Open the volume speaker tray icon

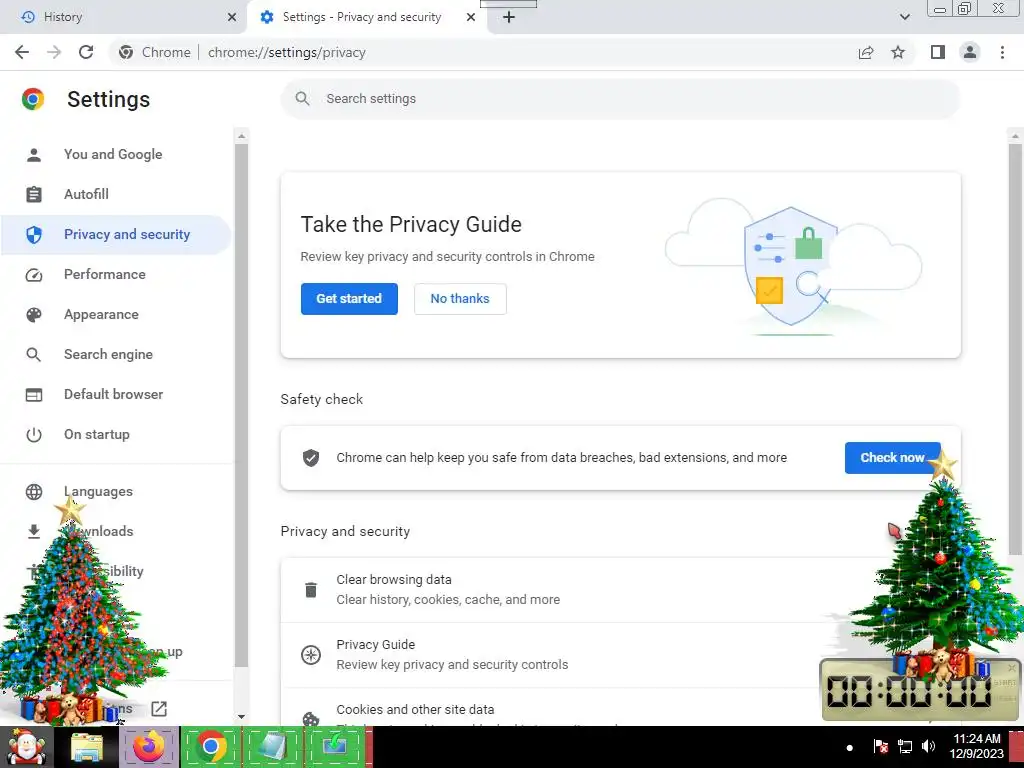click(x=929, y=746)
